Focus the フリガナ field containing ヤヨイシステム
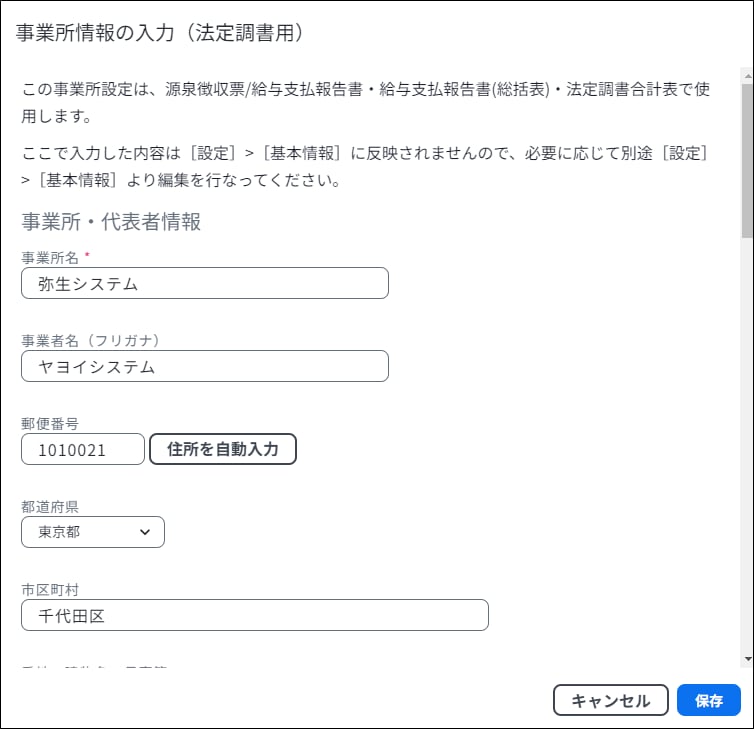Screen dimensions: 754x729 205,366
